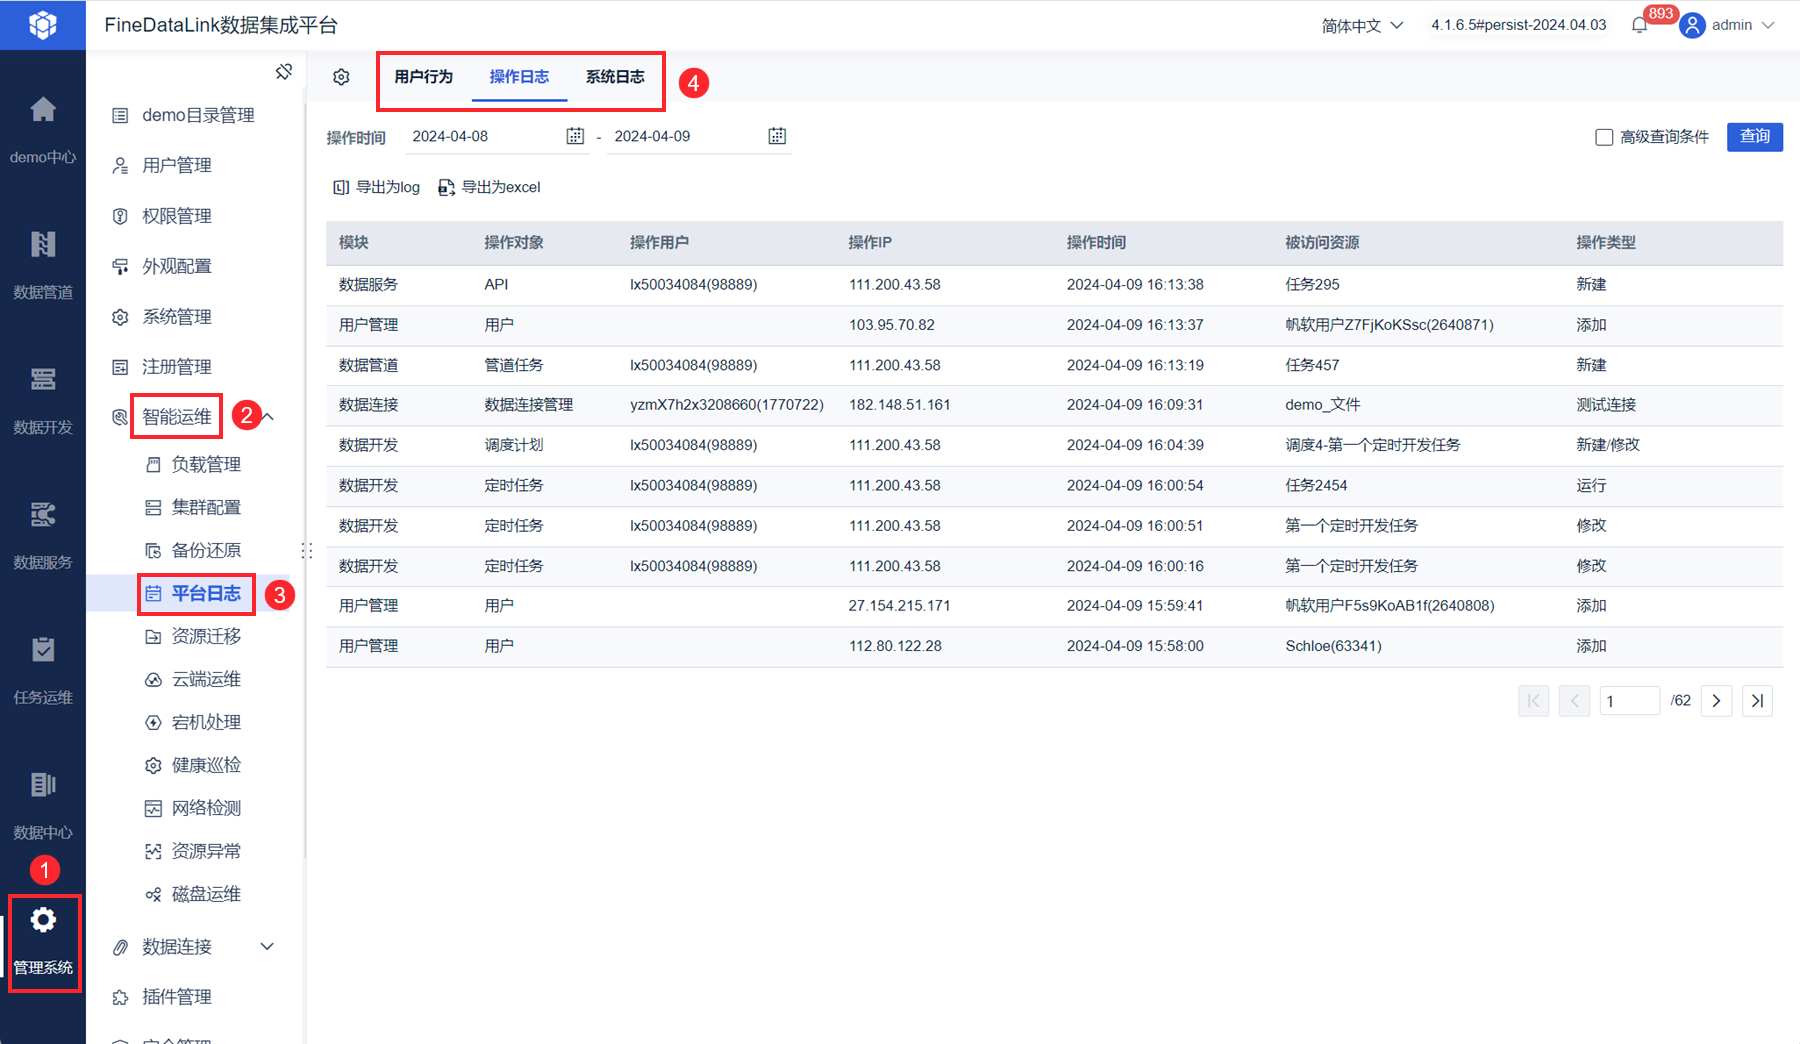Viewport: 1800px width, 1044px height.
Task: Click the pin icon above the menu
Action: (x=284, y=72)
